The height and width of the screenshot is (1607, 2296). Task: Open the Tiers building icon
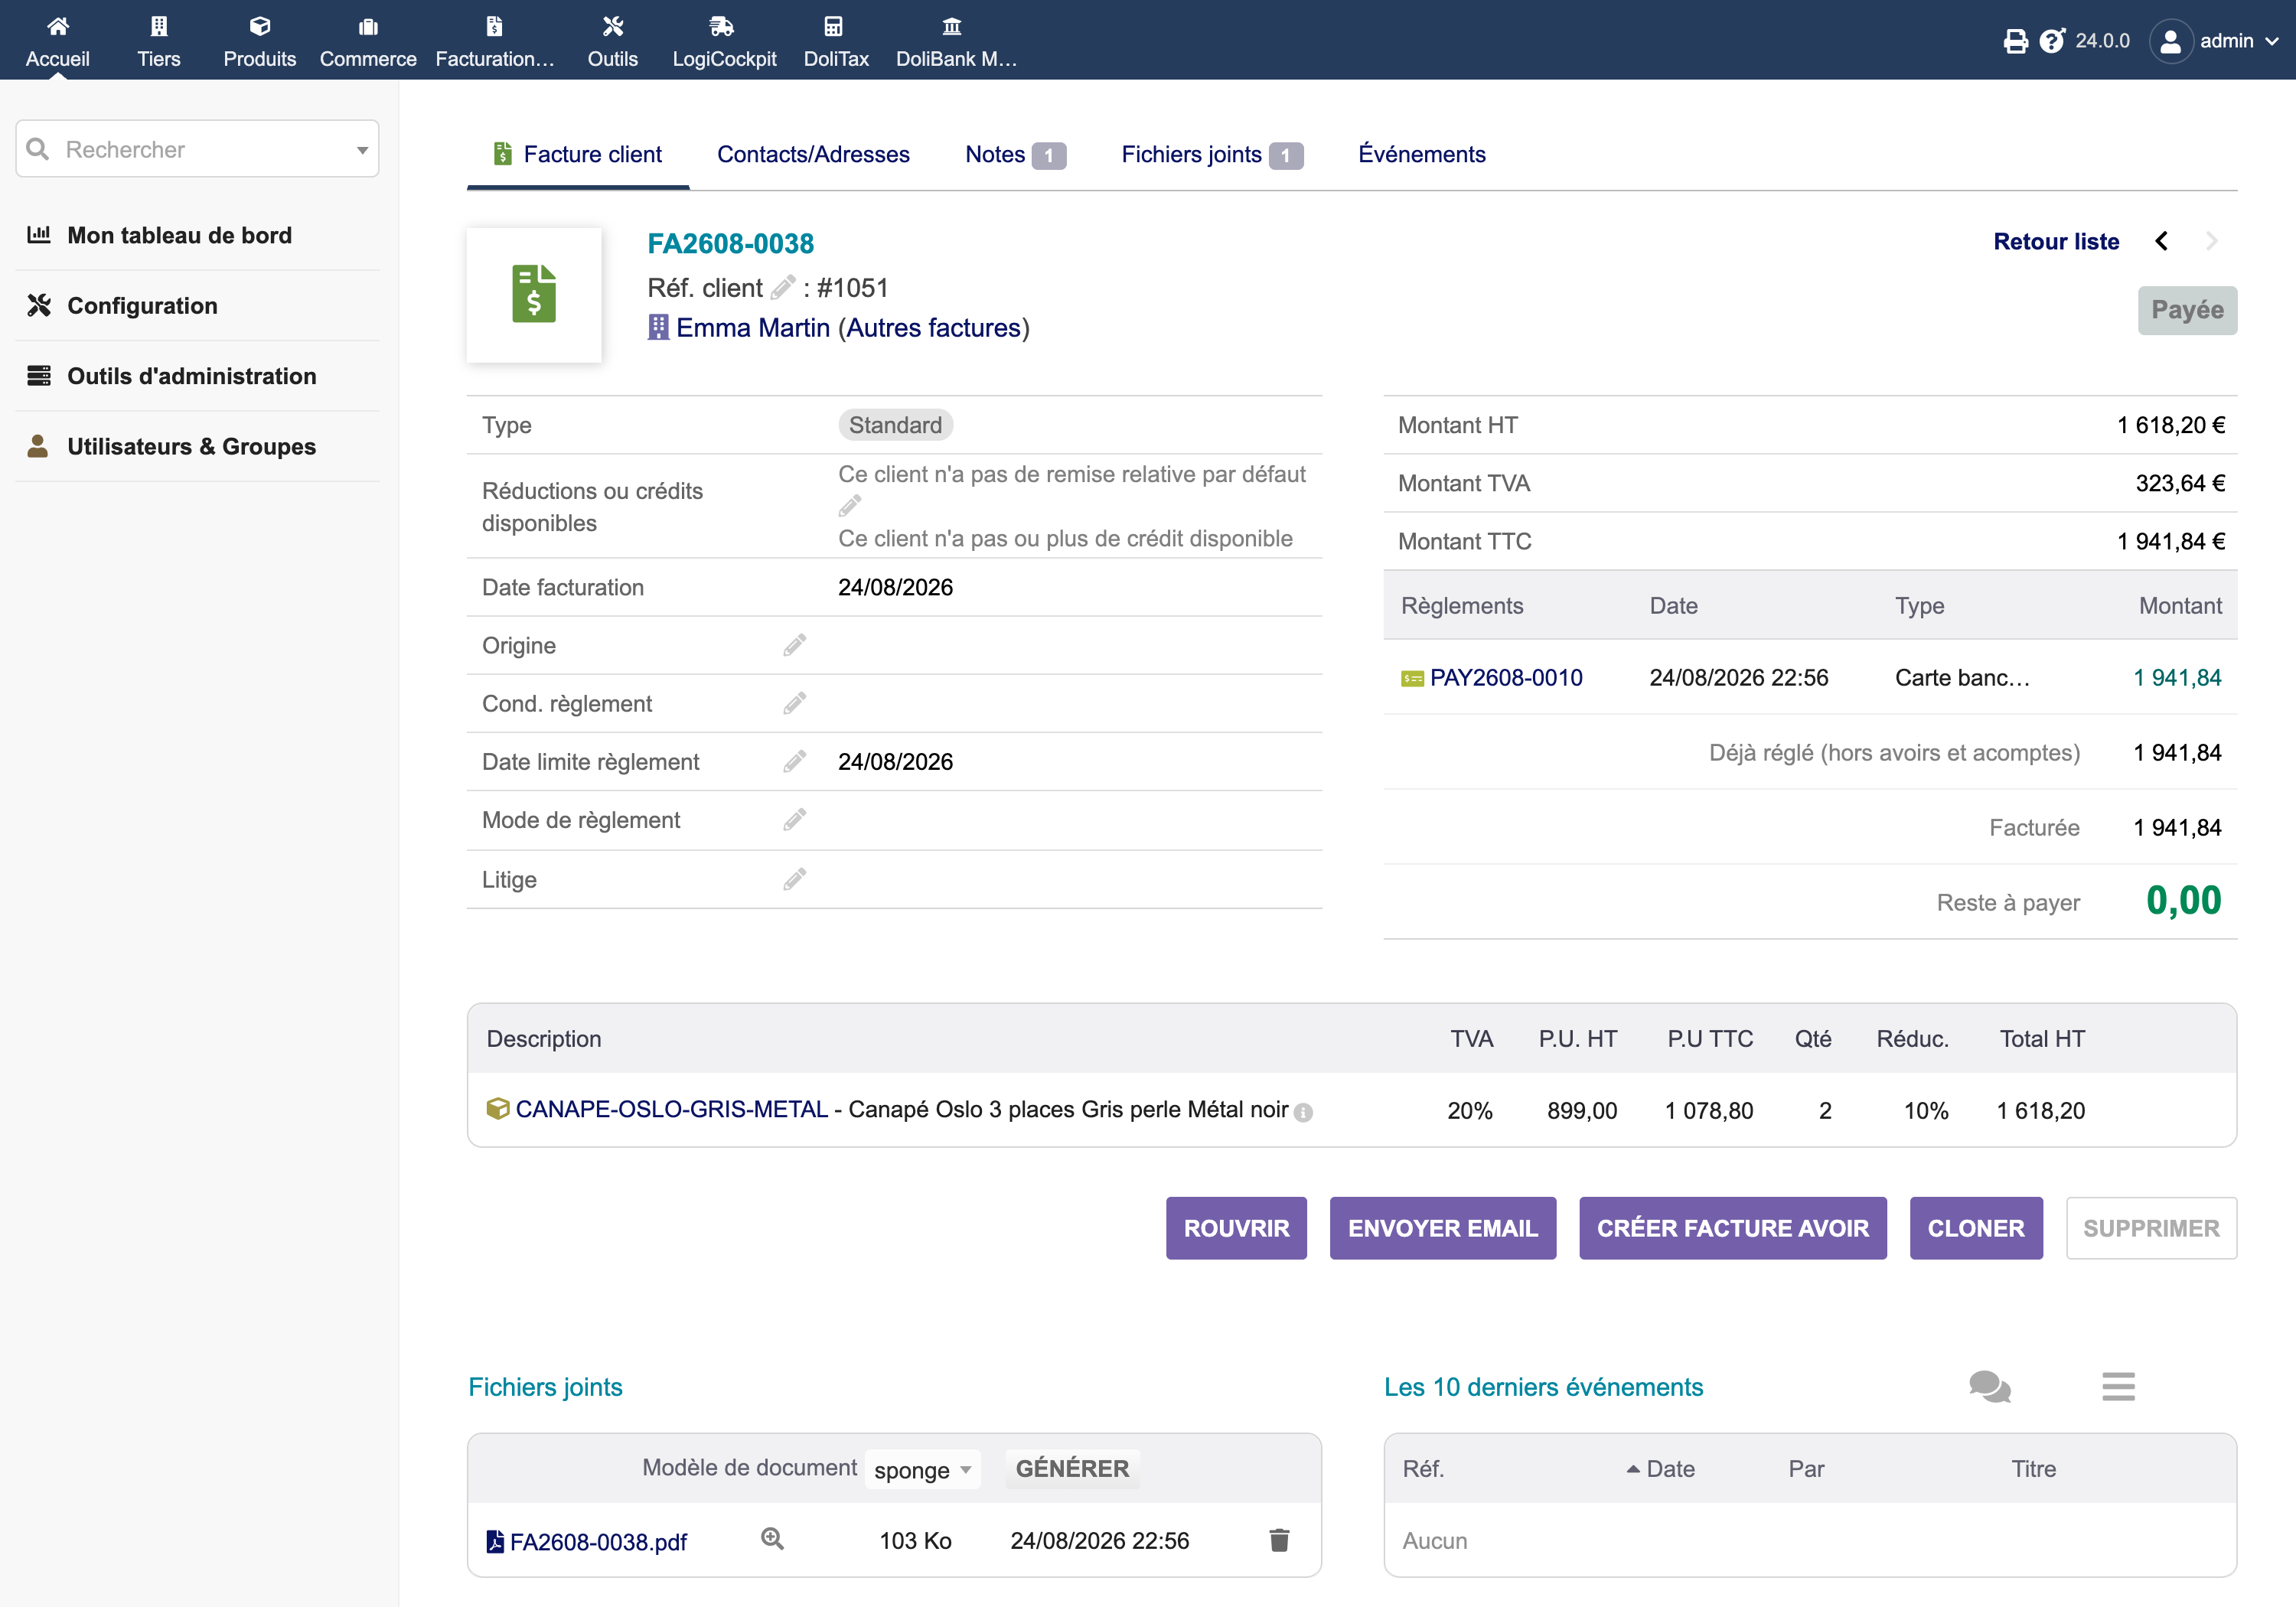click(159, 26)
